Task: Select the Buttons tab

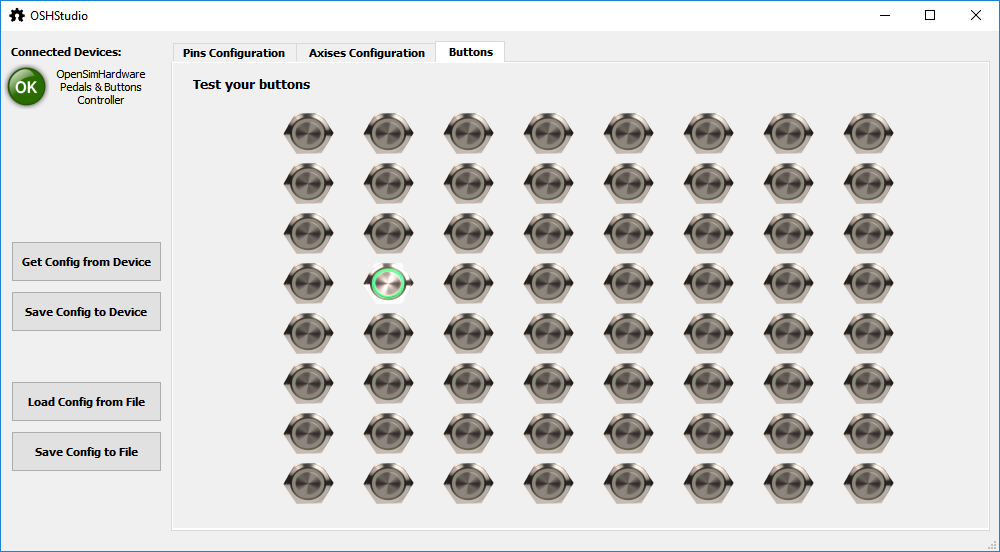Action: coord(470,52)
